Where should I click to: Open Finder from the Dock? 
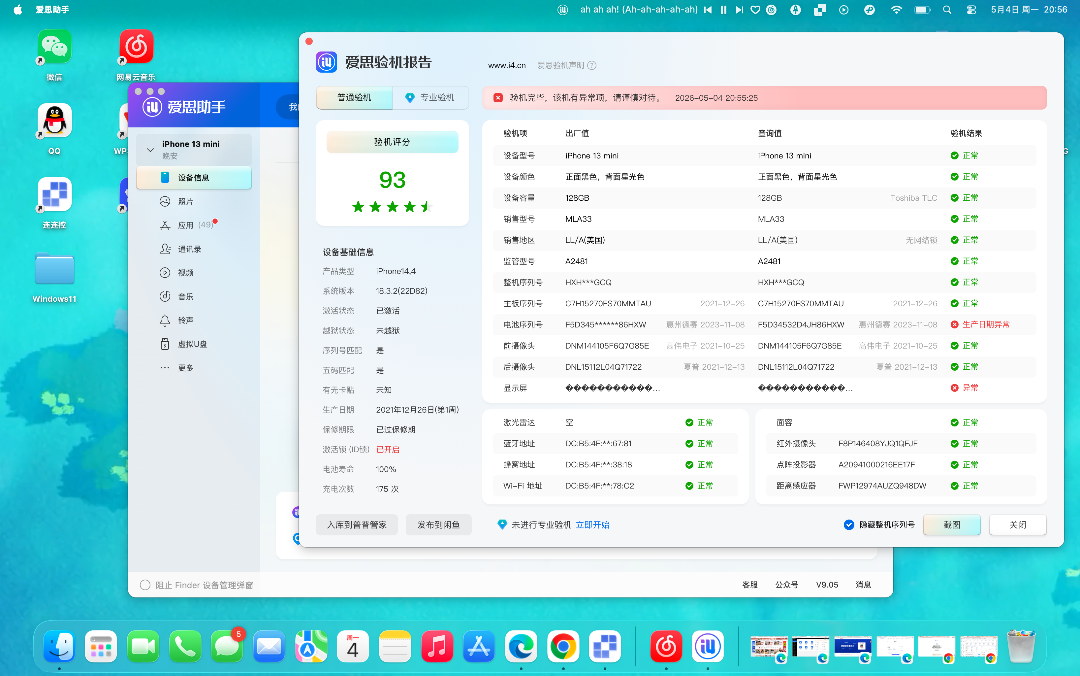pyautogui.click(x=59, y=647)
